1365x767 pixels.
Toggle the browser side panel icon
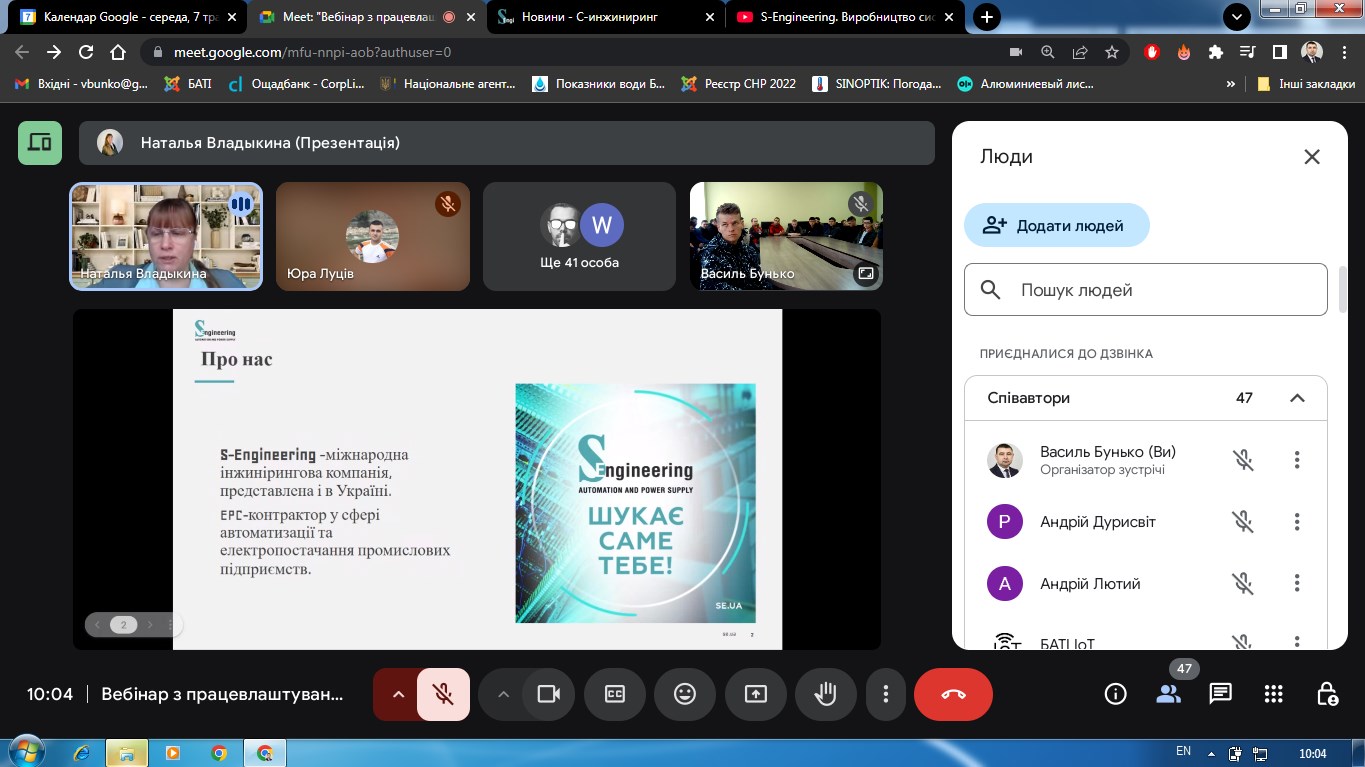(1279, 52)
